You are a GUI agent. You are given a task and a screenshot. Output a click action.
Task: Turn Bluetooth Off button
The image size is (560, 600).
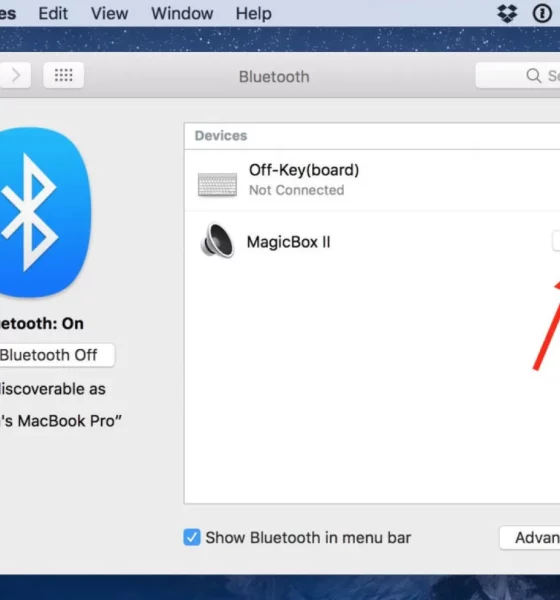pos(57,355)
